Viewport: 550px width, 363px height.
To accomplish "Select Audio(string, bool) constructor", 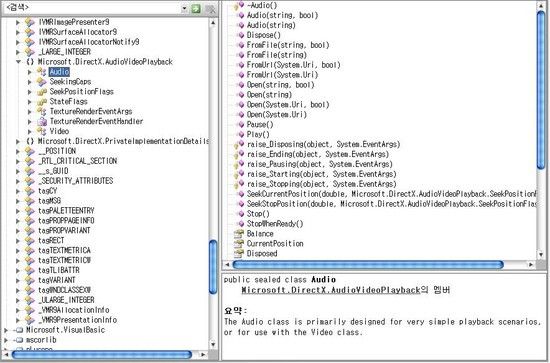I will click(x=282, y=15).
